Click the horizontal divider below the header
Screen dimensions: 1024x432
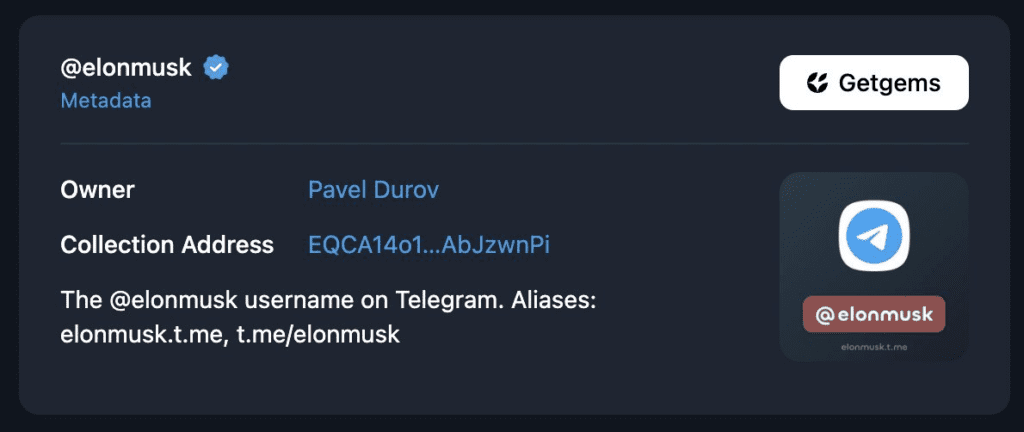(514, 144)
